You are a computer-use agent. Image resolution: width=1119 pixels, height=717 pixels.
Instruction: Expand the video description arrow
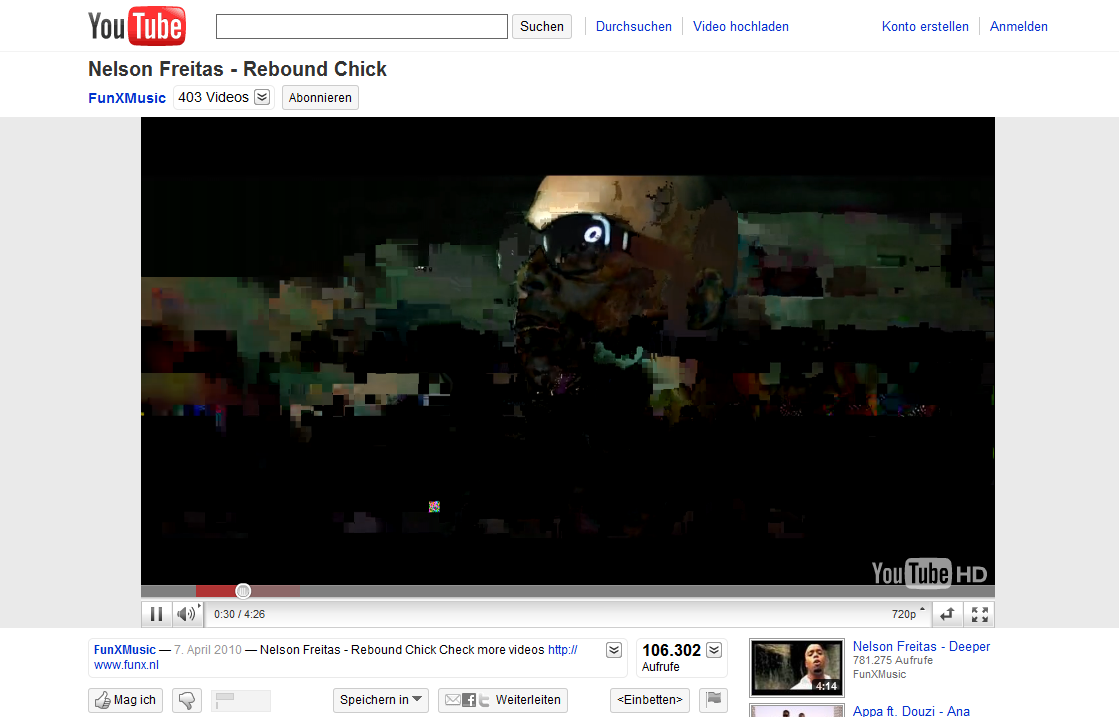(x=614, y=650)
